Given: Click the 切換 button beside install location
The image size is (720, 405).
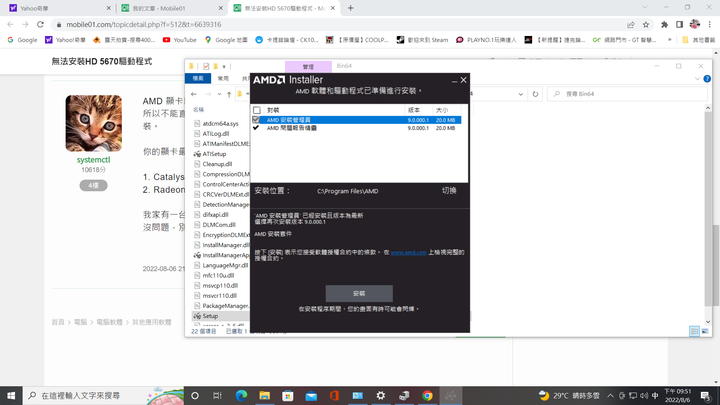Looking at the screenshot, I should [449, 191].
